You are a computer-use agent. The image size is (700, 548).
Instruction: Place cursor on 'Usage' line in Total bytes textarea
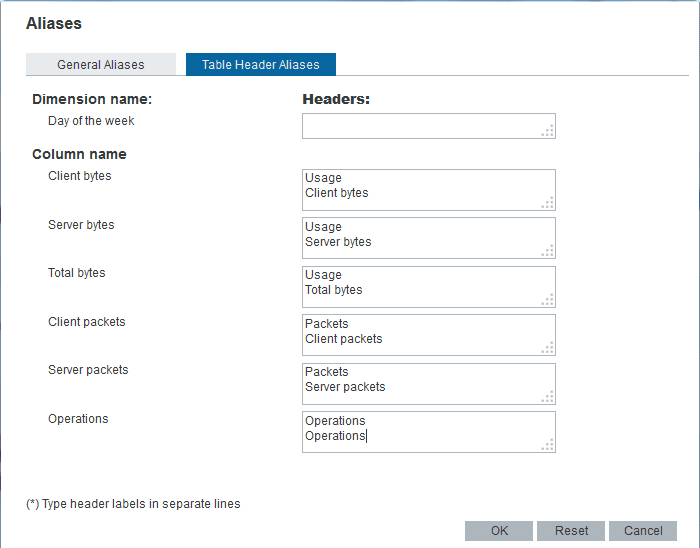[x=323, y=275]
